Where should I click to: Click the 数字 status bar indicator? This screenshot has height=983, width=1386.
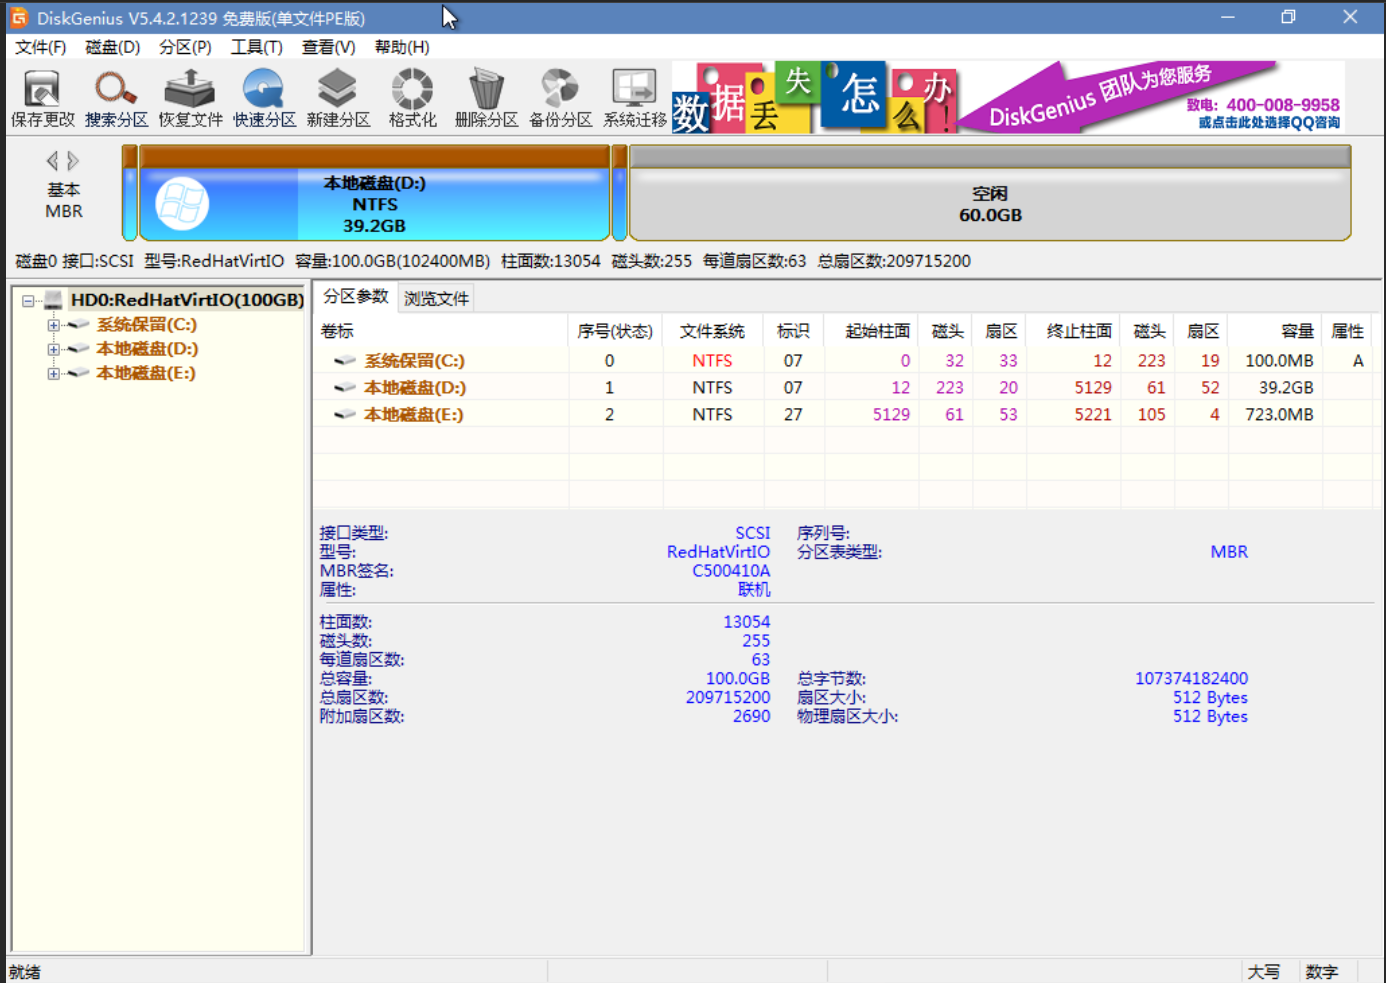1321,972
